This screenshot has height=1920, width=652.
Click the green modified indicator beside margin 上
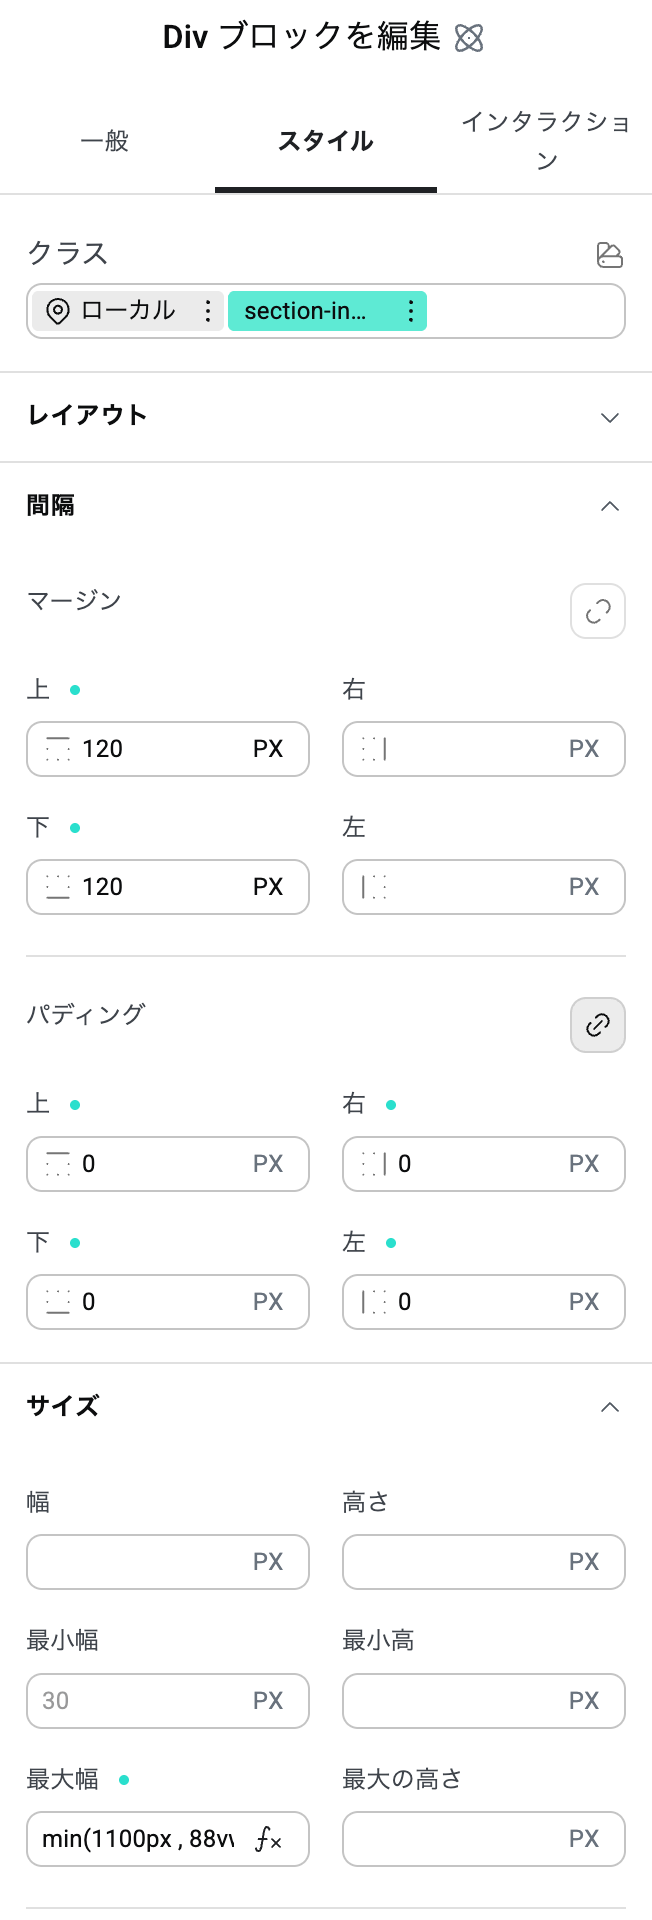coord(74,690)
